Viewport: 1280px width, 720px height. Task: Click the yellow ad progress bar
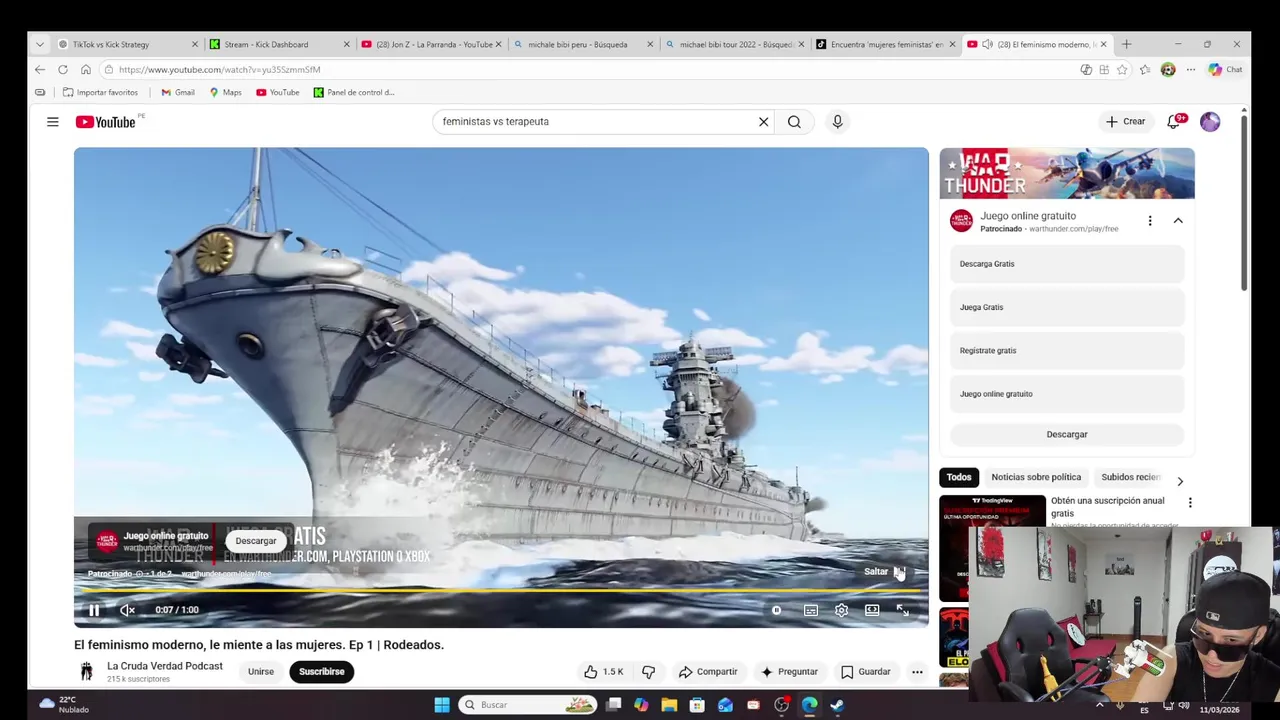[x=501, y=590]
